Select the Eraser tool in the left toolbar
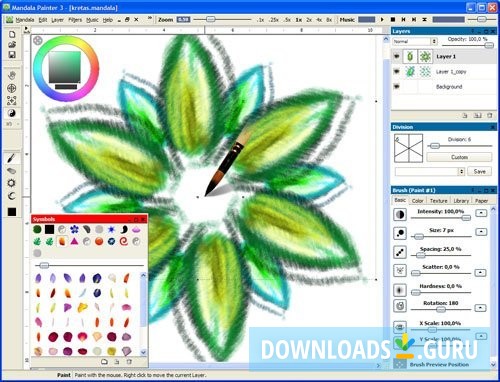Viewport: 500px width, 382px height. (x=11, y=171)
